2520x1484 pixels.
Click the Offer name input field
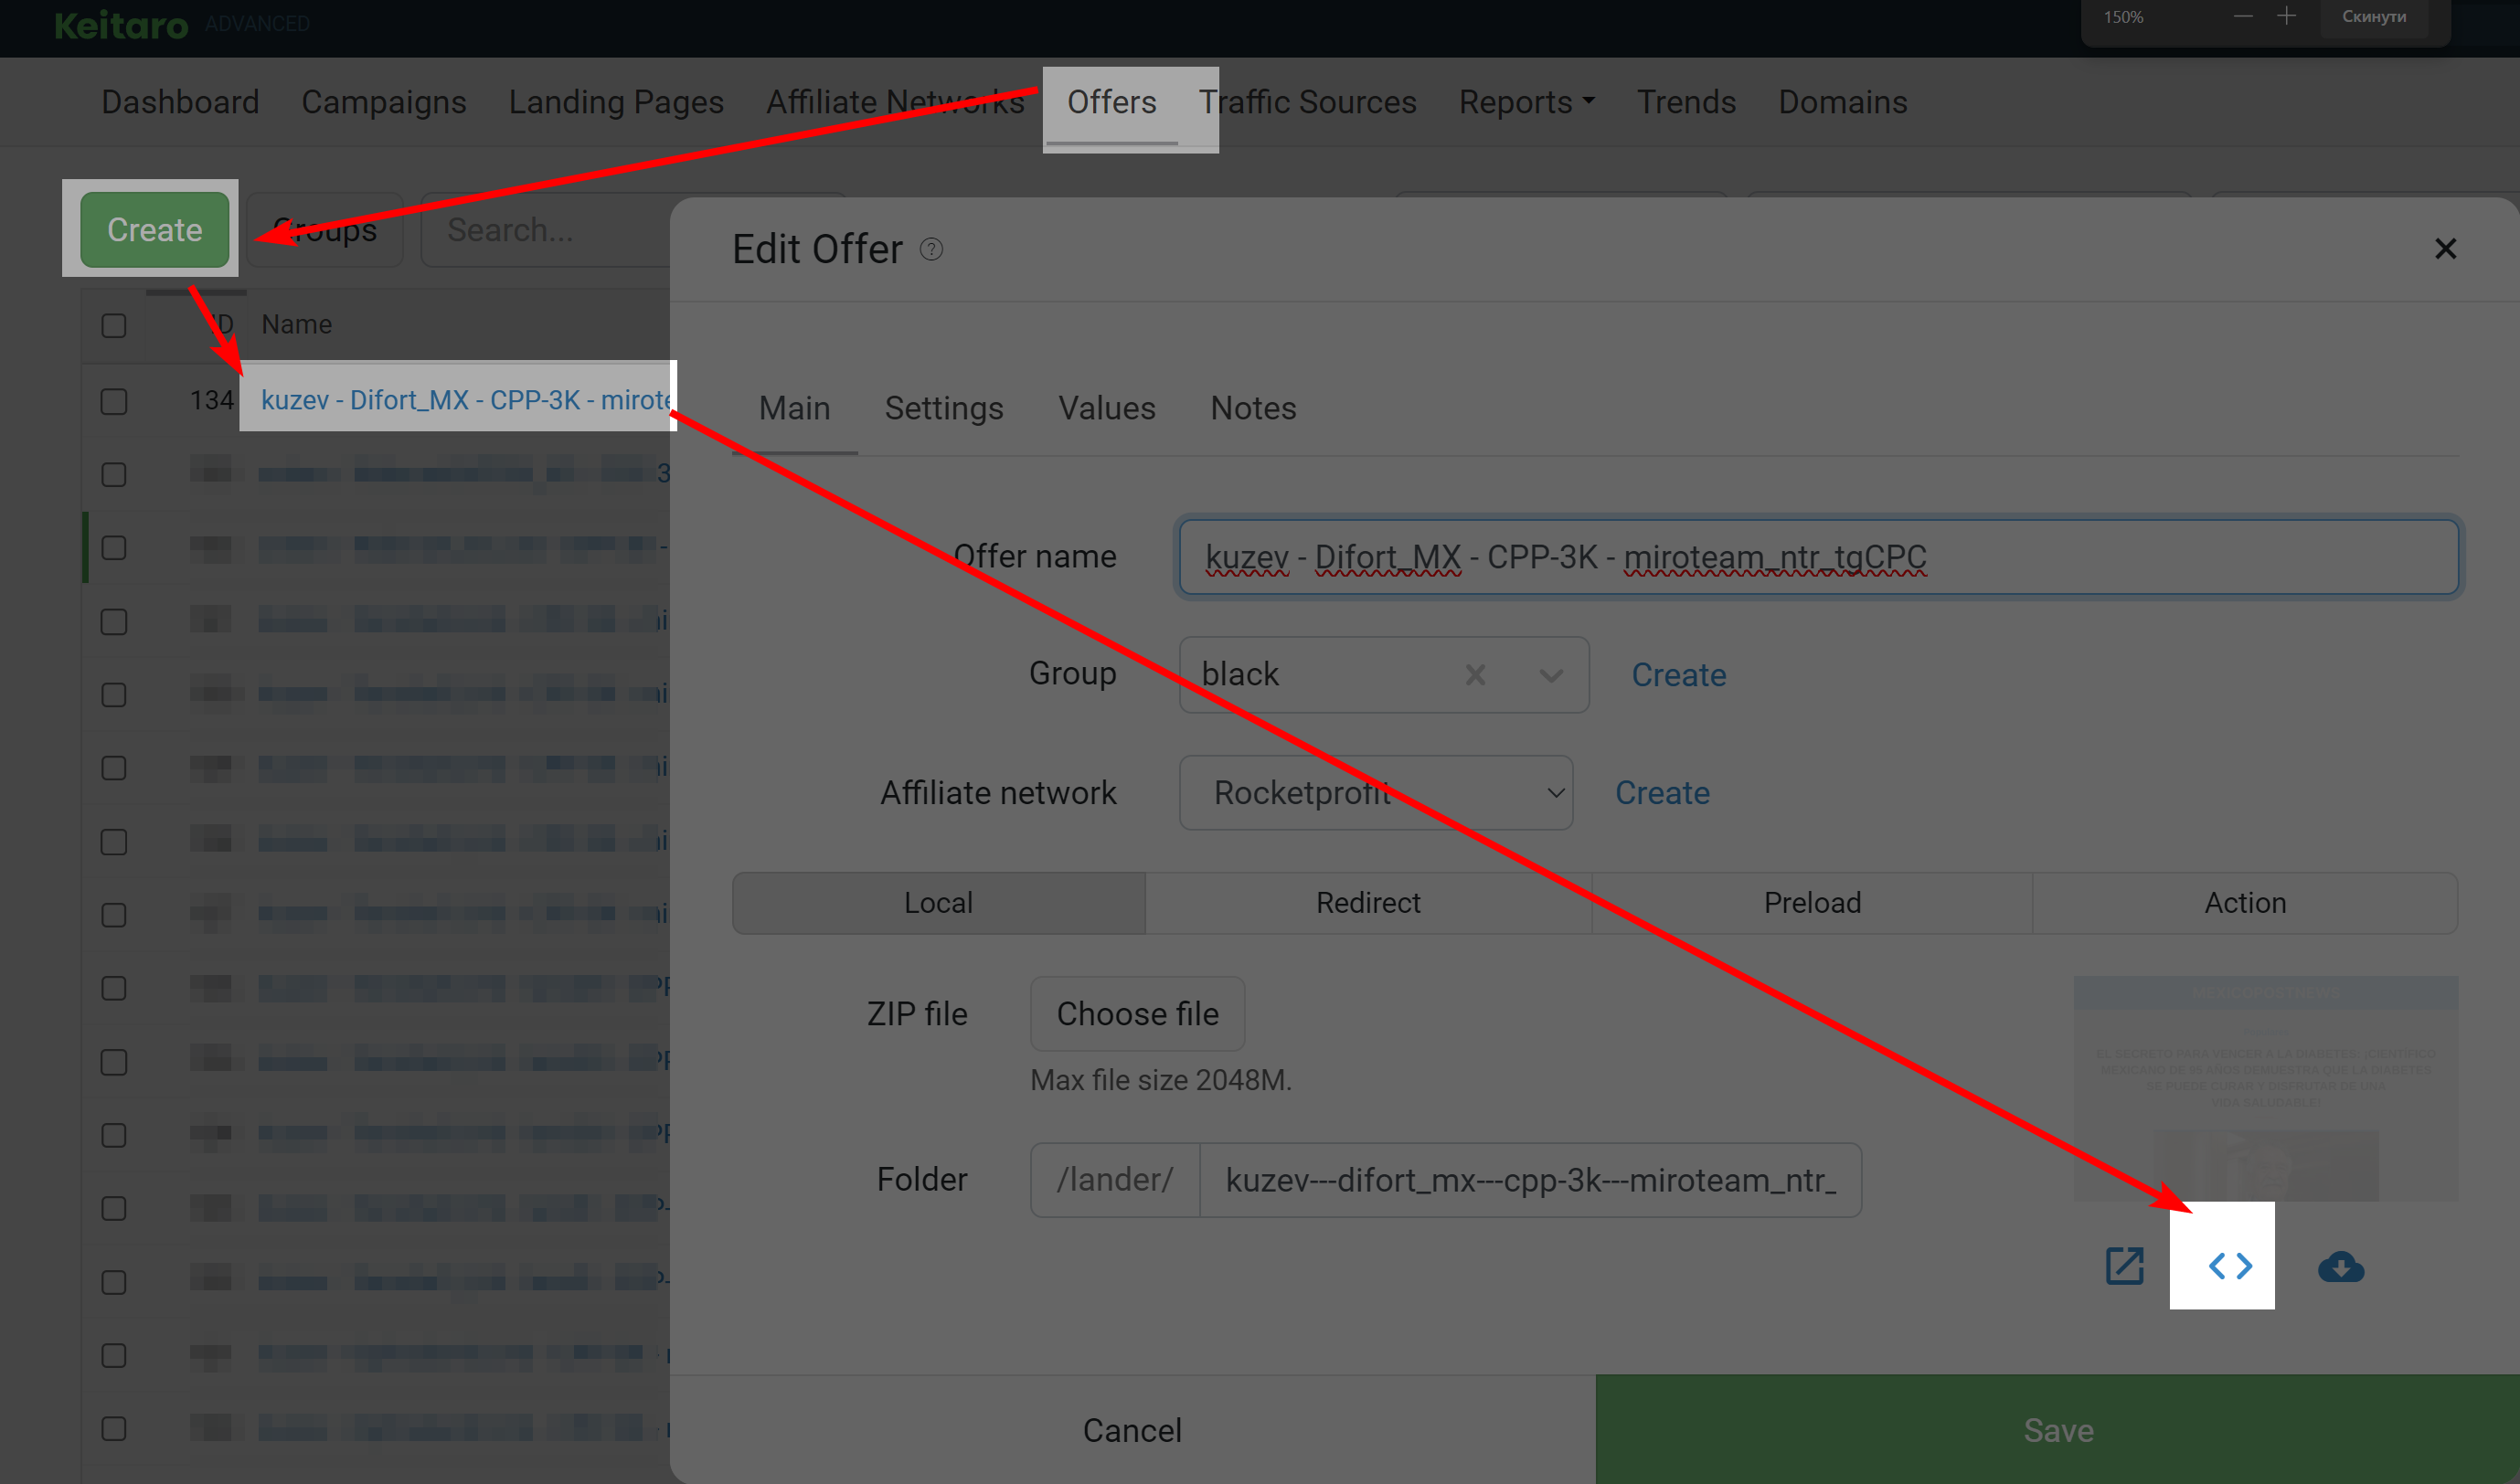pos(1818,556)
